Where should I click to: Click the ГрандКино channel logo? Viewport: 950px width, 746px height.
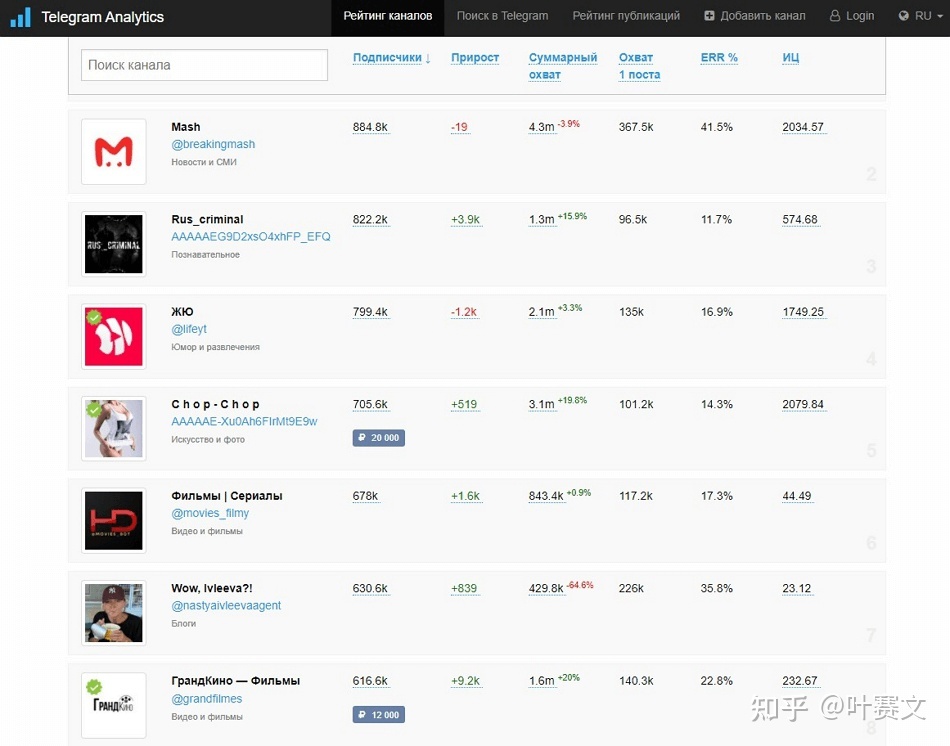pyautogui.click(x=114, y=705)
